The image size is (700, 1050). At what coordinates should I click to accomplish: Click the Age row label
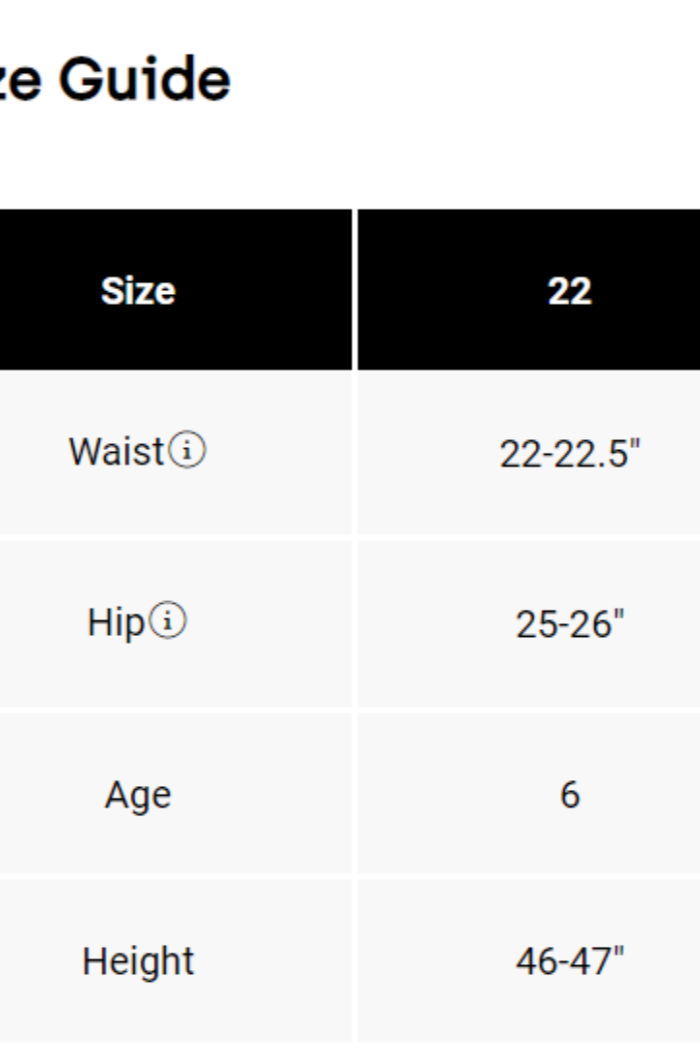(x=138, y=796)
